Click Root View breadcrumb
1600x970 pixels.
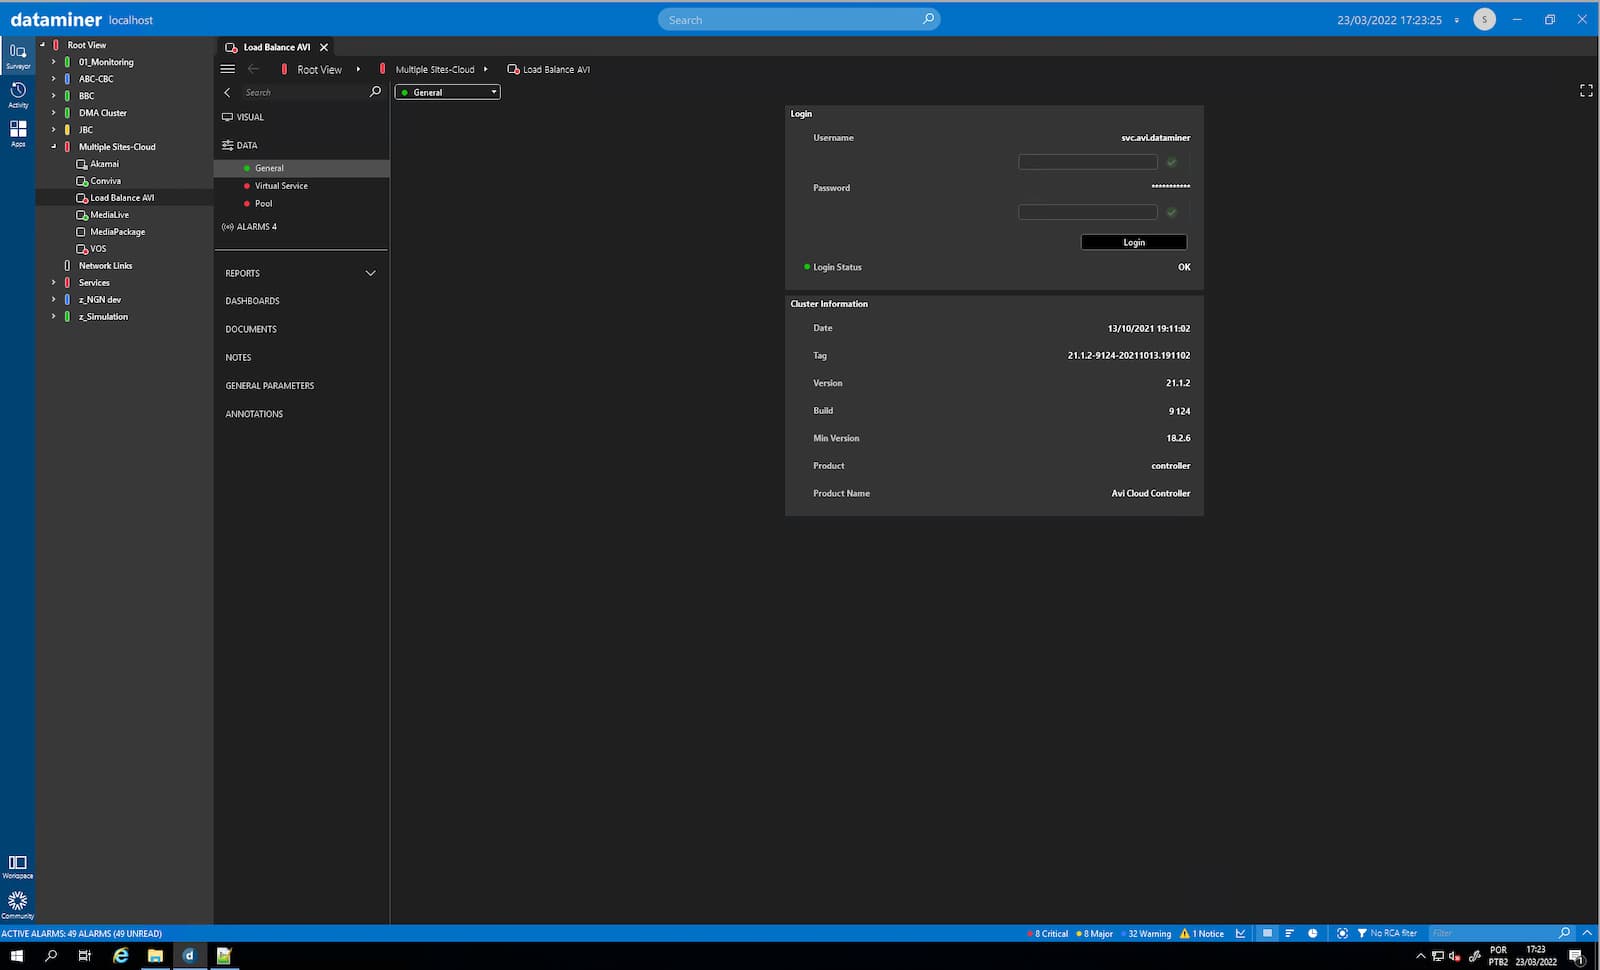(319, 70)
